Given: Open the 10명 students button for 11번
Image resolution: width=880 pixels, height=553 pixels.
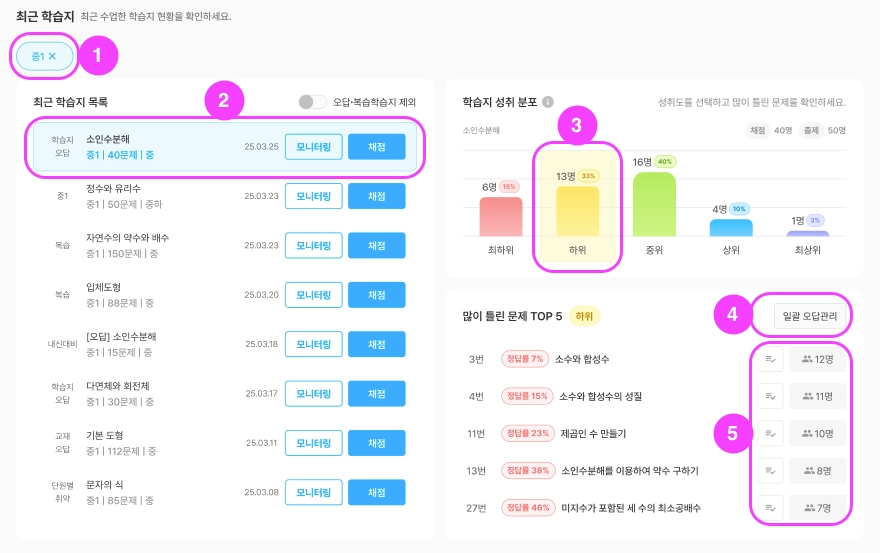Looking at the screenshot, I should click(817, 433).
